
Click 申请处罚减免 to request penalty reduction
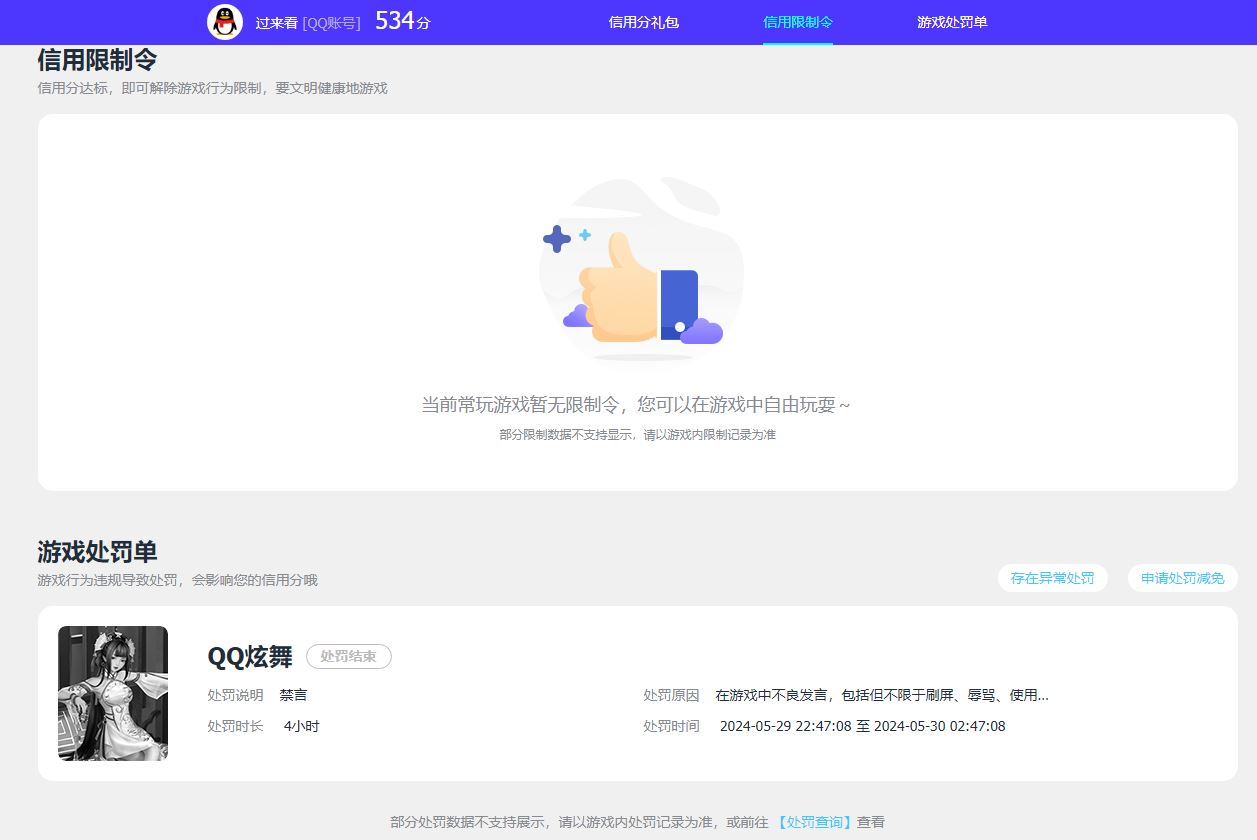[x=1182, y=578]
